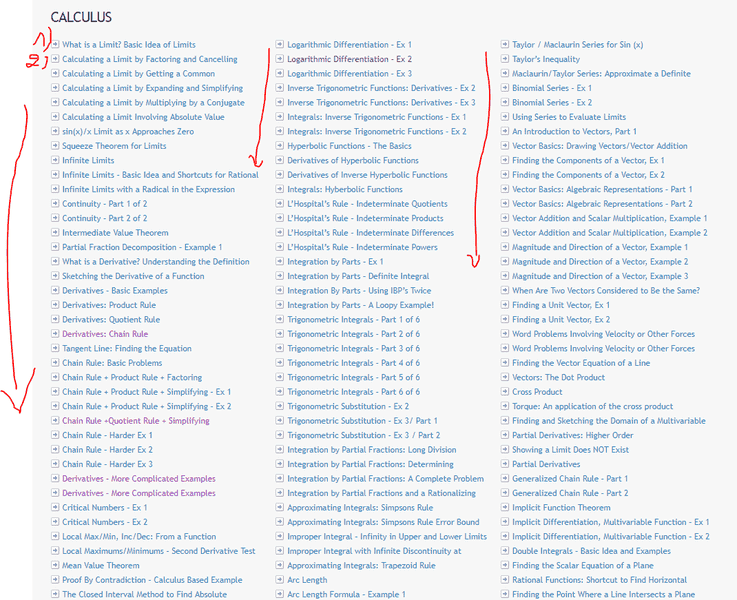Open "Integration by Parts - A Loopy Example!"
The image size is (737, 600).
coord(361,305)
